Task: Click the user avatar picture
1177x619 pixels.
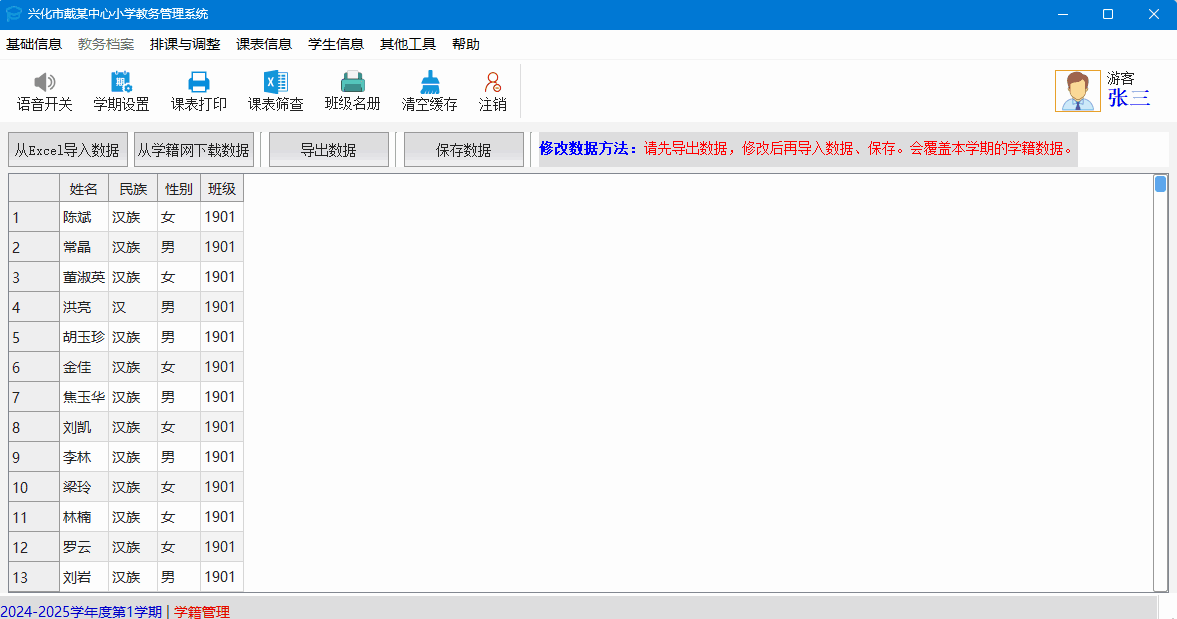Action: [x=1077, y=91]
